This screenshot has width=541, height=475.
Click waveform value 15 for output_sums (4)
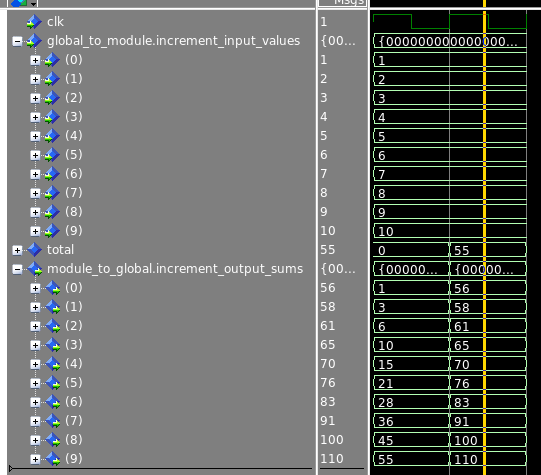(x=386, y=365)
